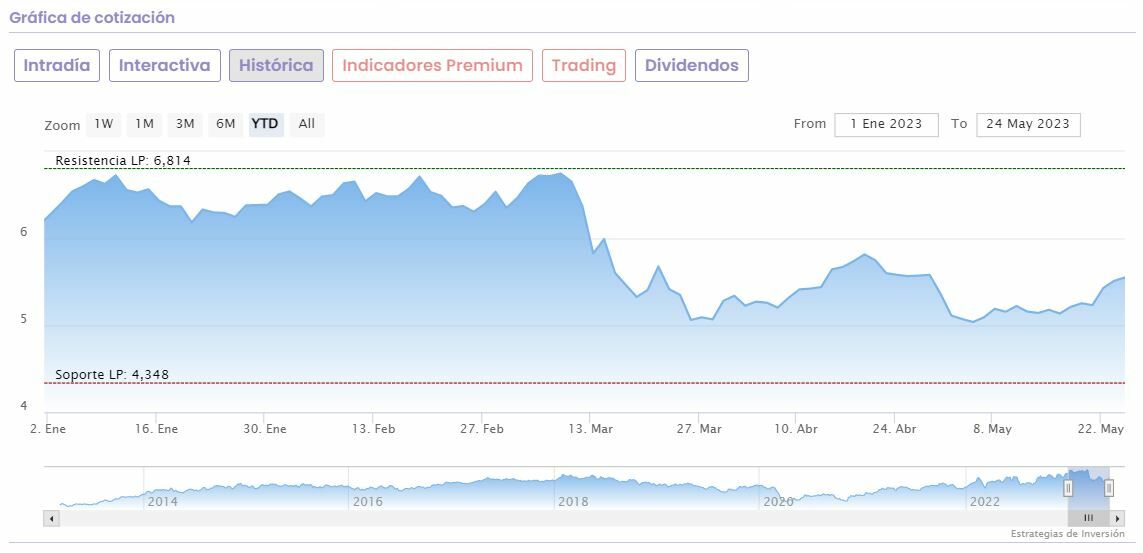
Task: Select the Histórica tab
Action: point(276,66)
